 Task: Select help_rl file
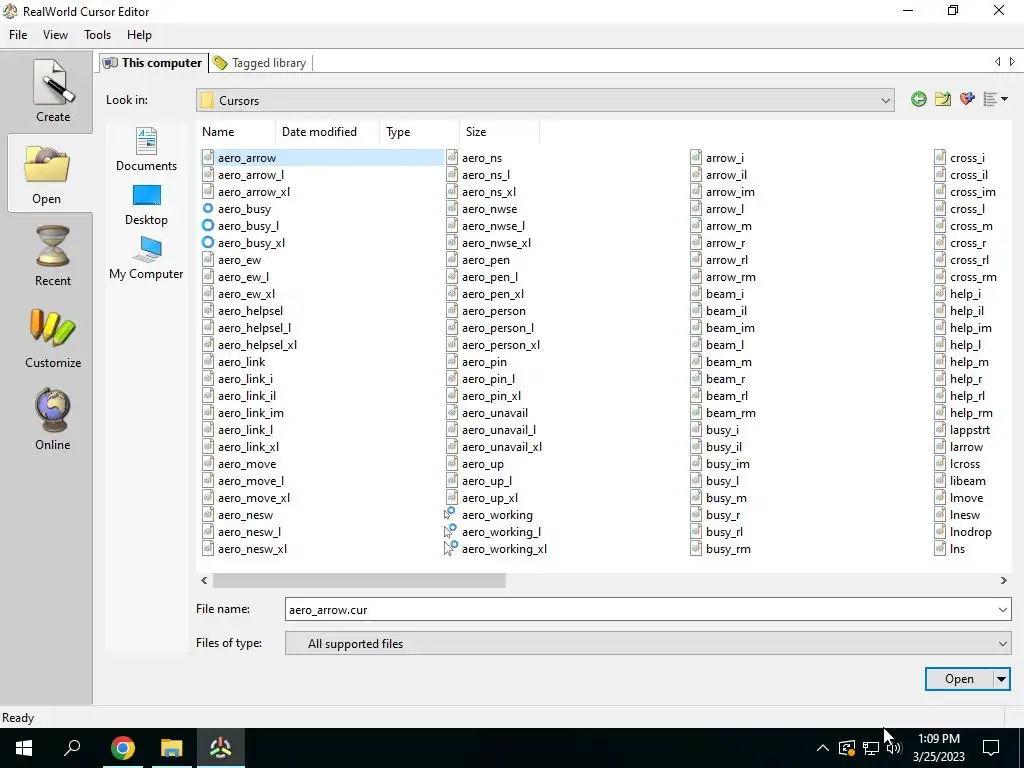[960, 396]
